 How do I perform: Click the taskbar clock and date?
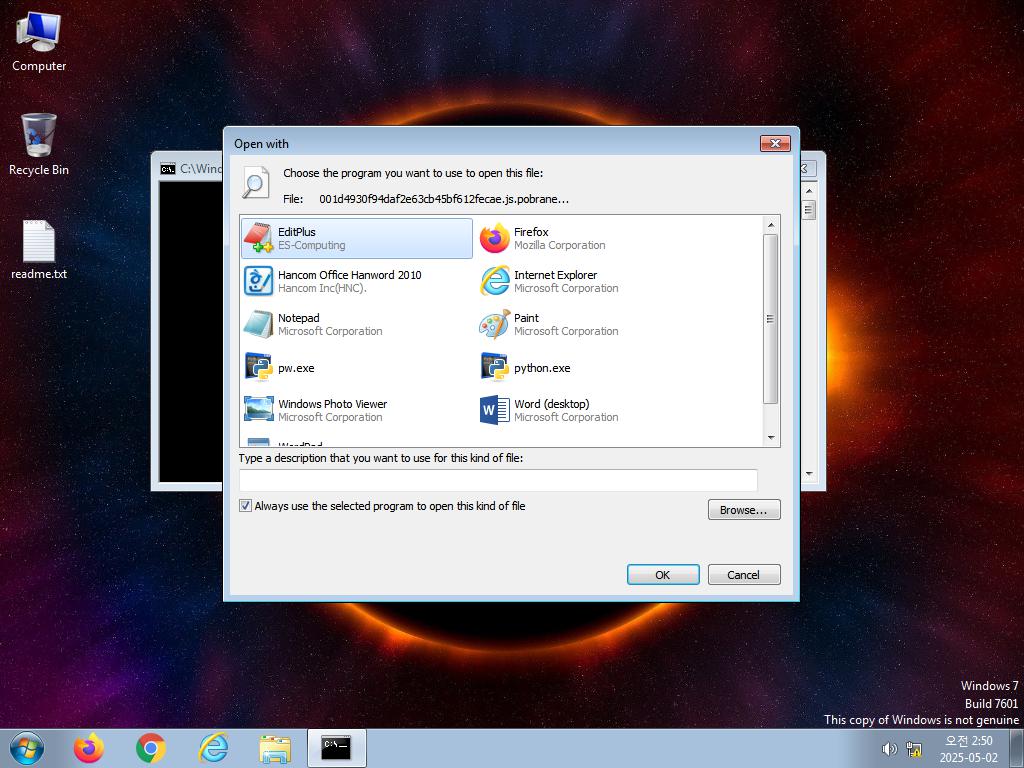968,749
